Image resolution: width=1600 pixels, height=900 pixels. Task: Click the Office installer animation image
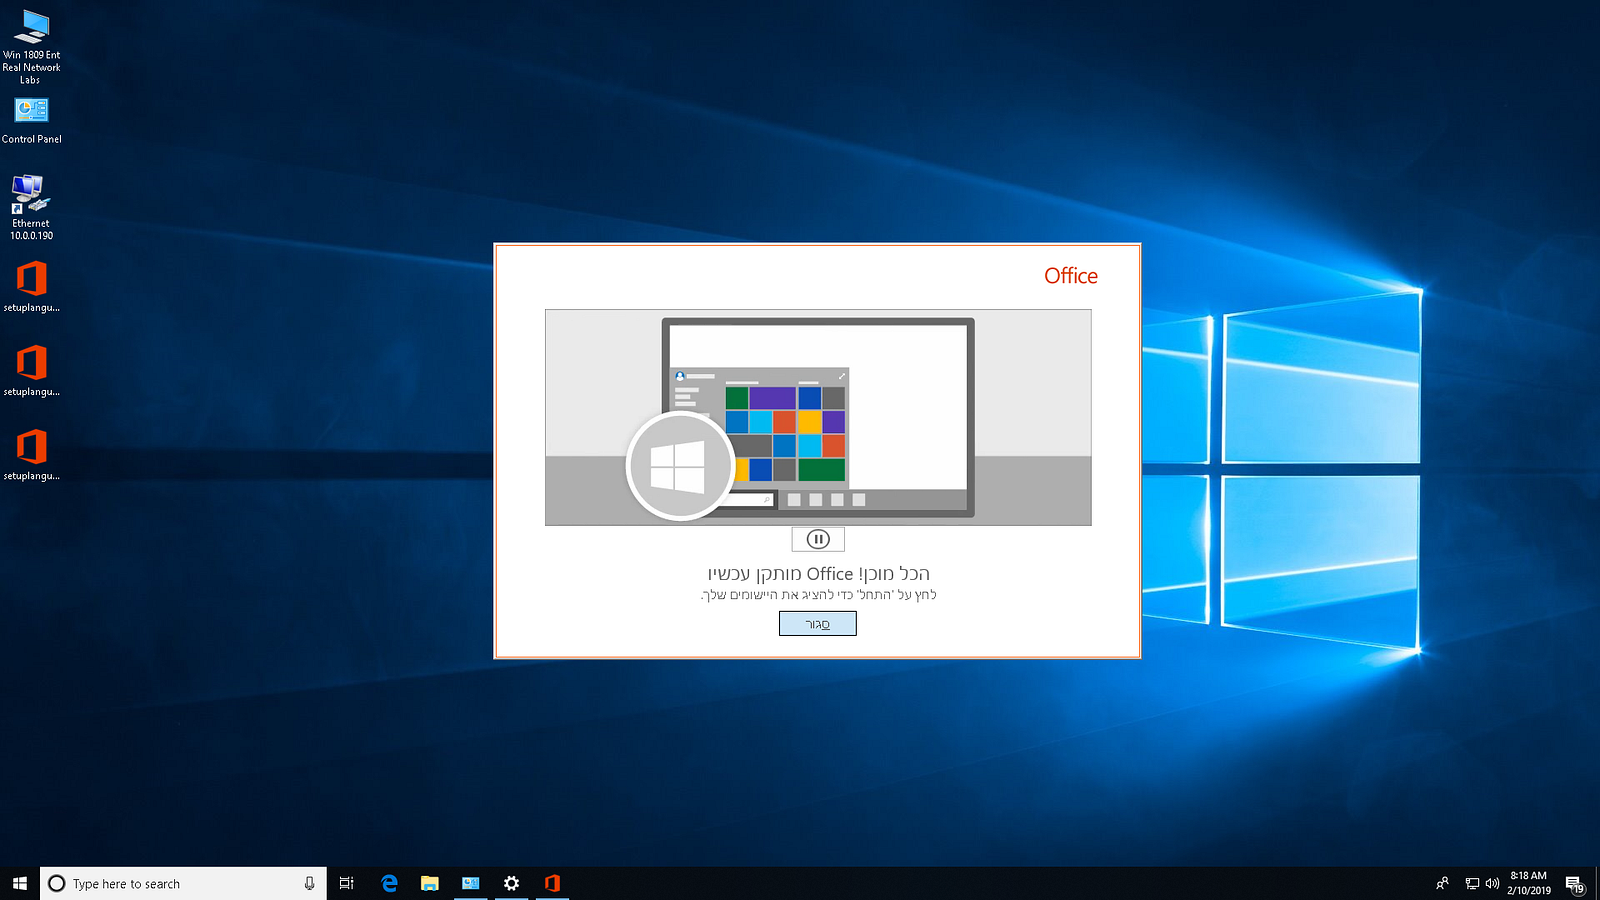point(818,417)
